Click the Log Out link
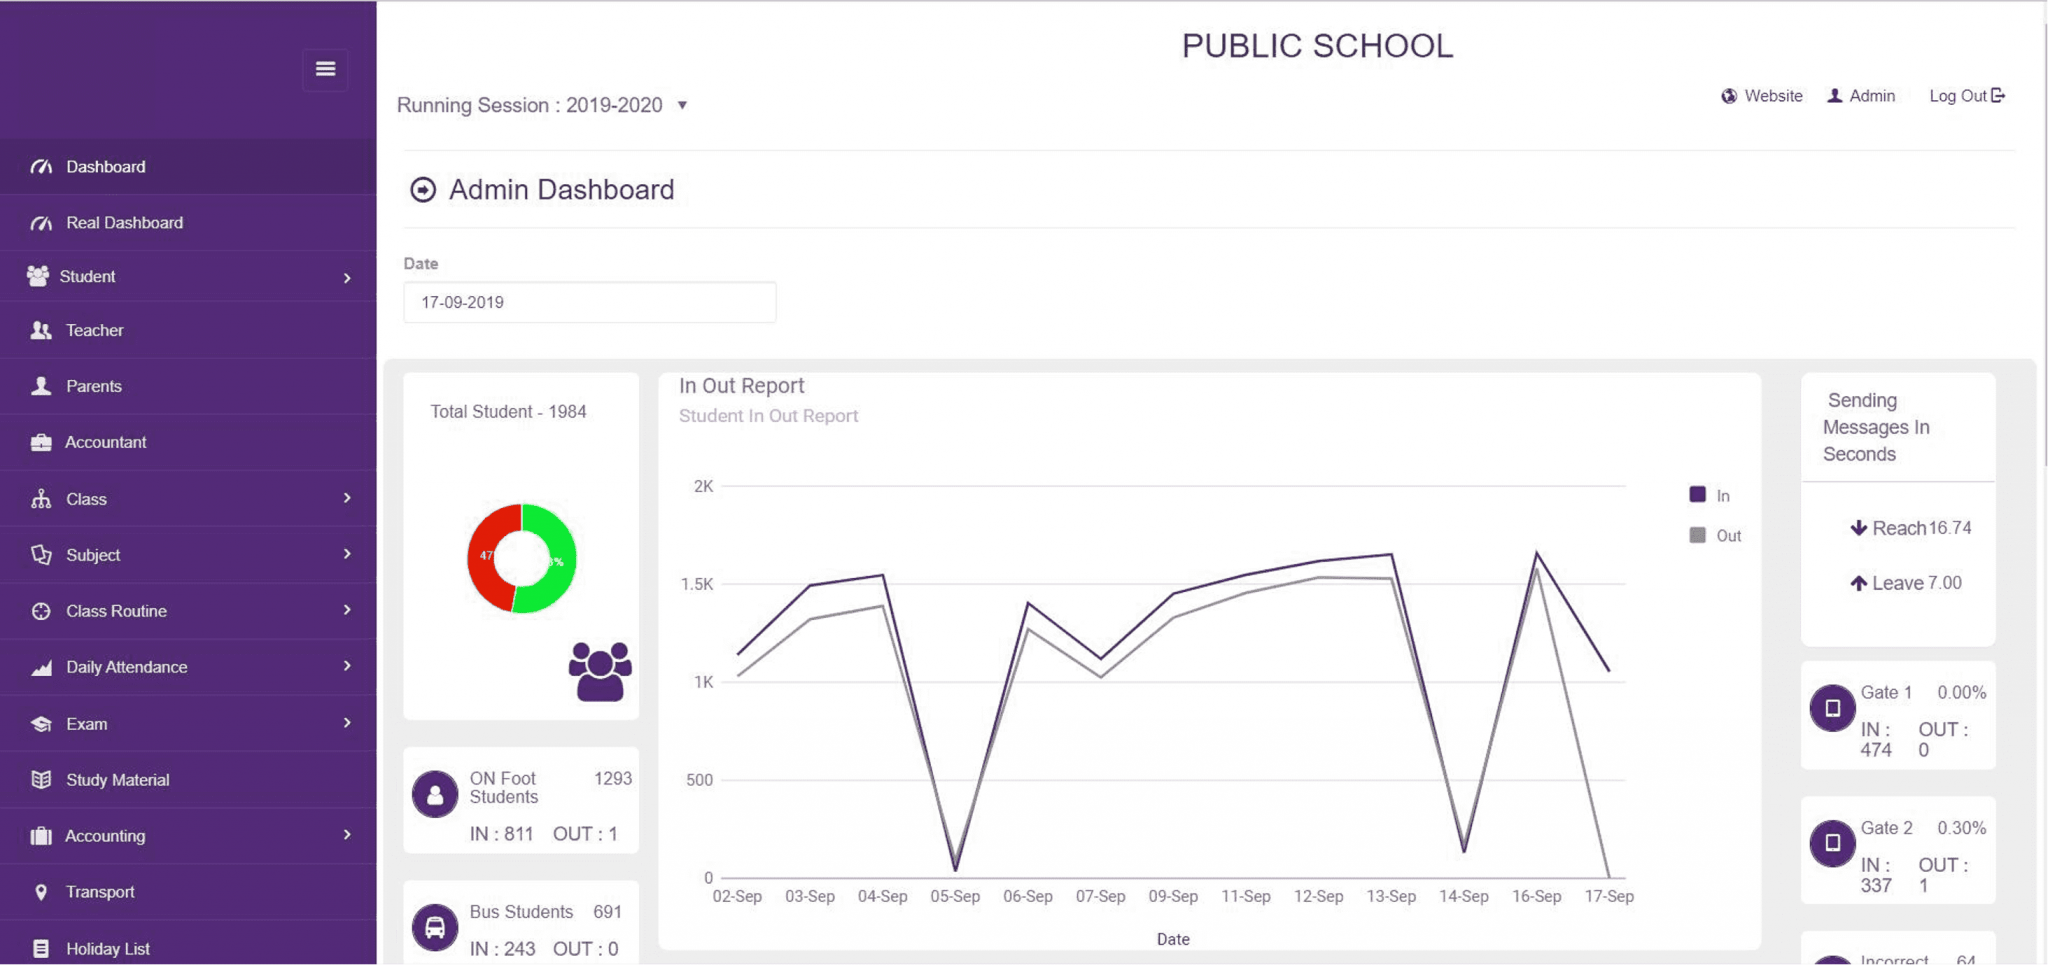 tap(1965, 95)
